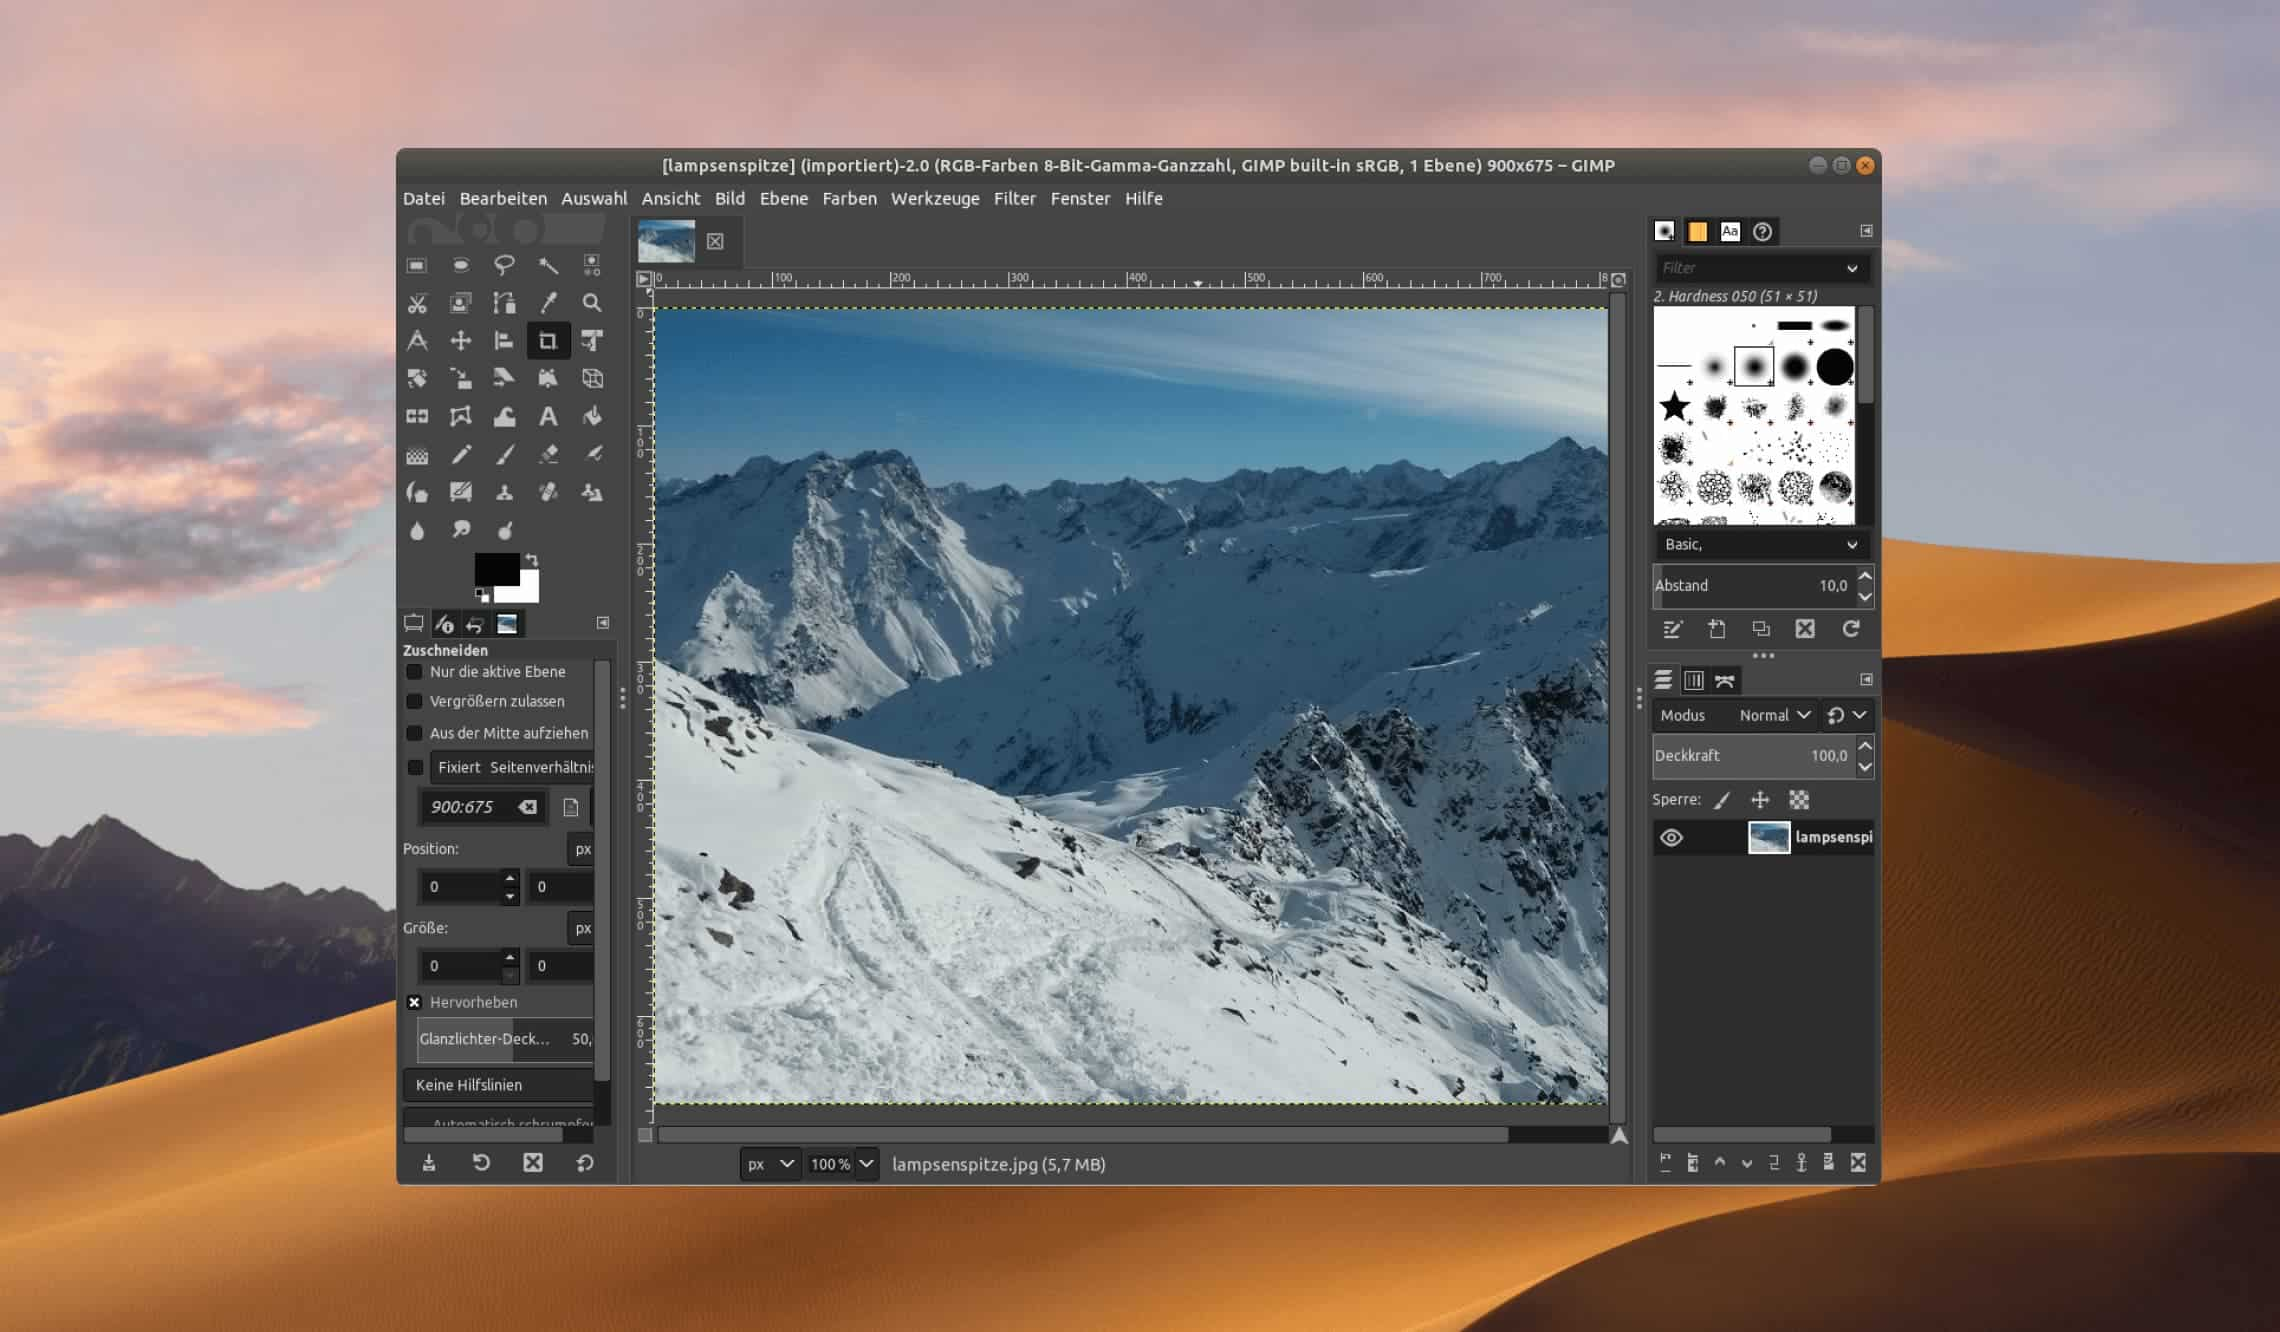Screen dimensions: 2280x1332
Task: Open the brush category Basic dropdown
Action: [x=1755, y=544]
